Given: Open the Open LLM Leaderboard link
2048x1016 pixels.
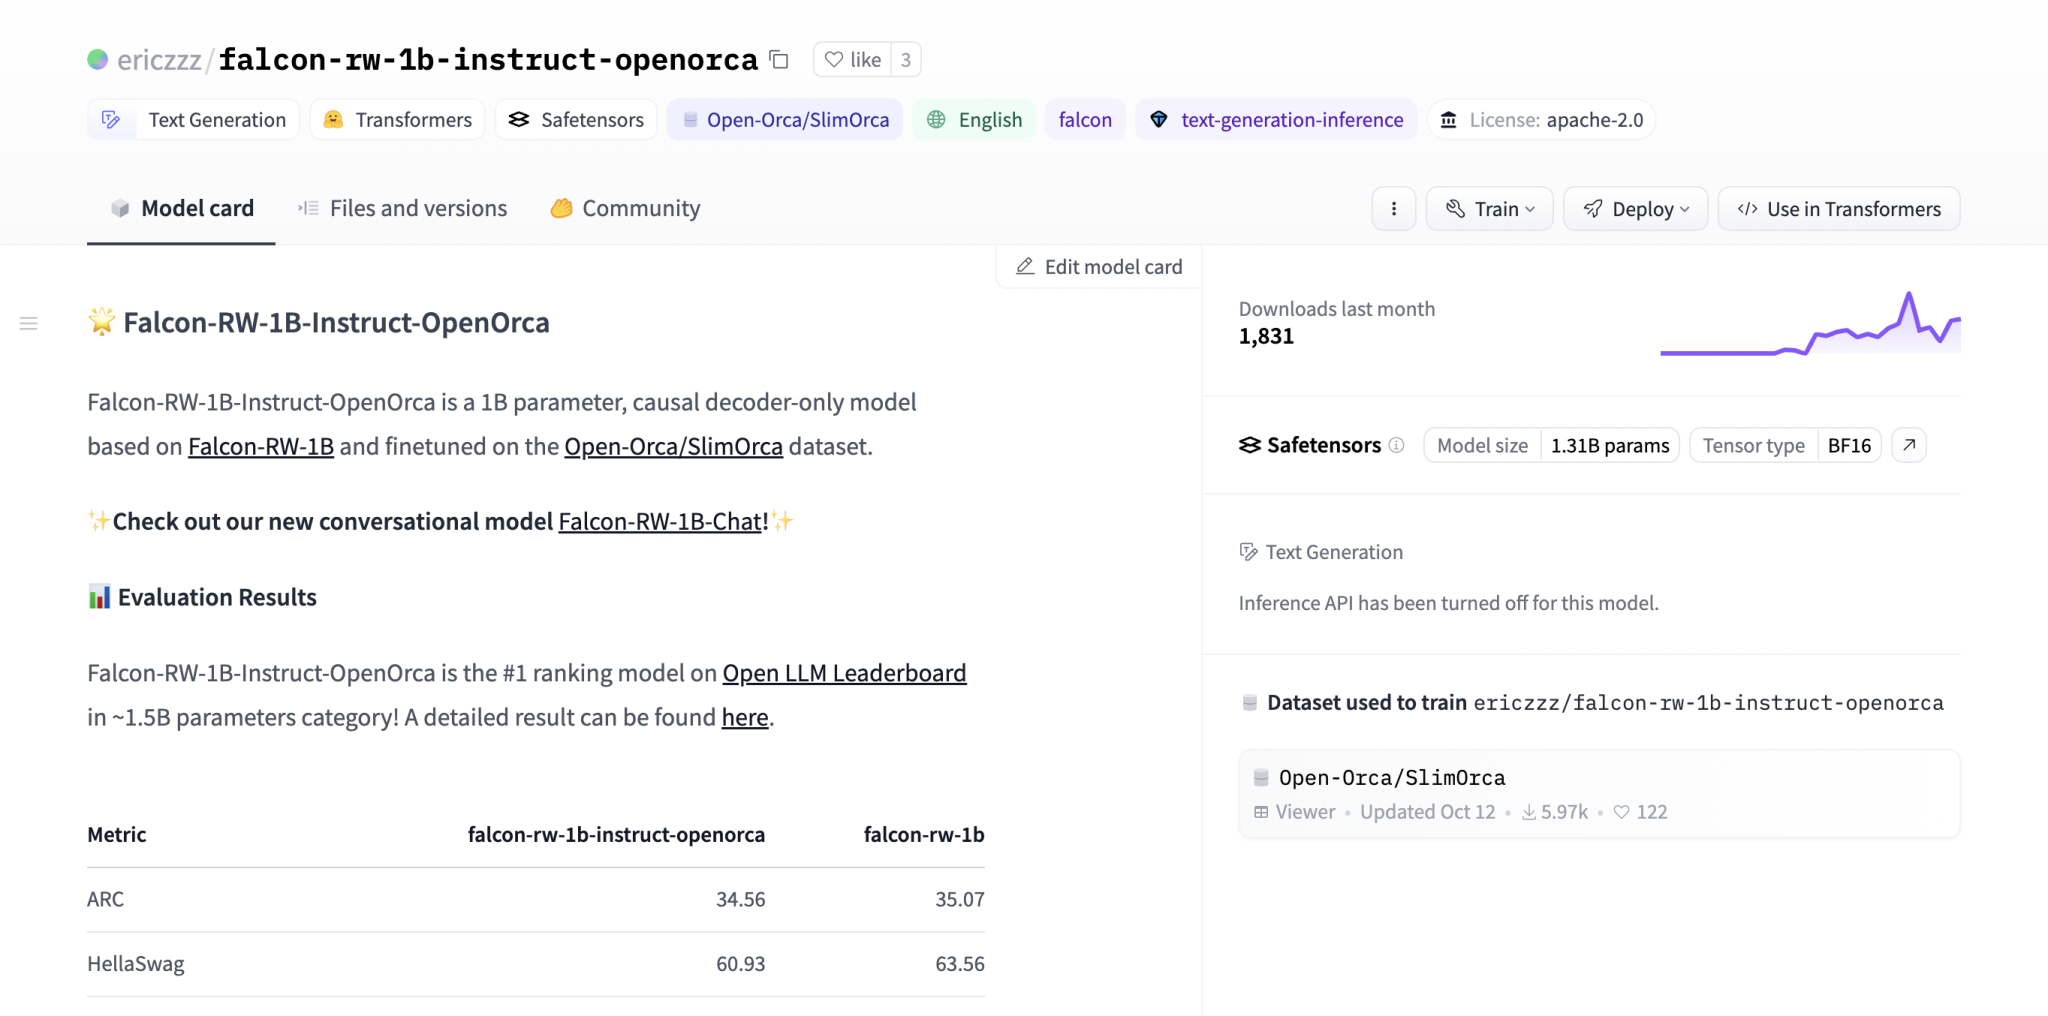Looking at the screenshot, I should coord(843,672).
